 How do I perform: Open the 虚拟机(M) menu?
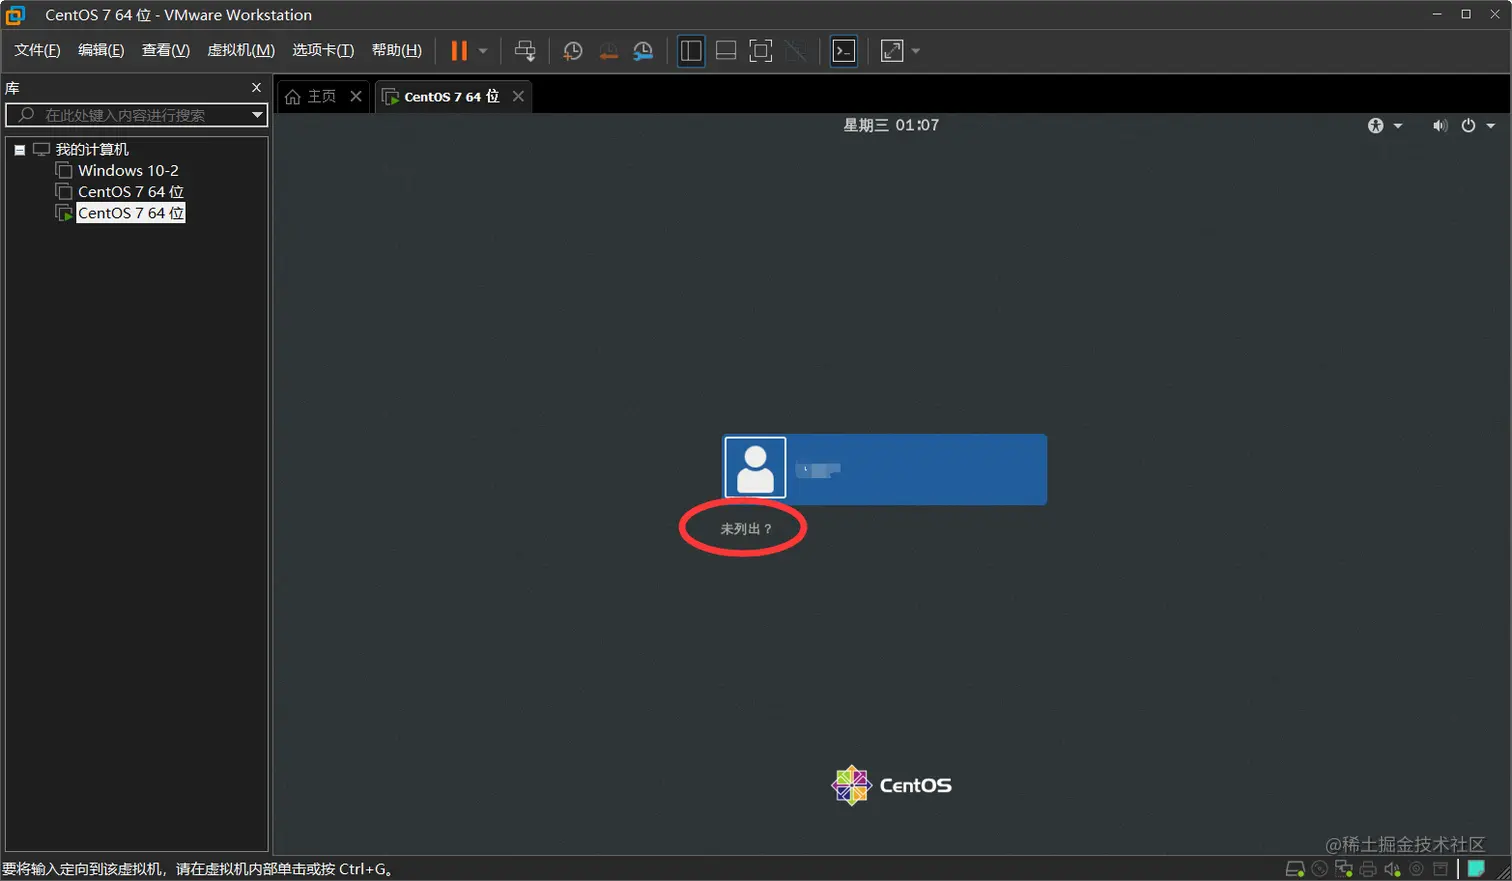241,50
